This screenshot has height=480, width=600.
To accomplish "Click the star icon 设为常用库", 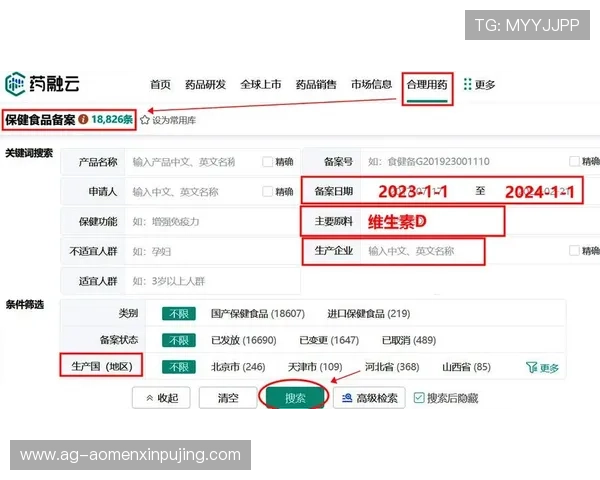I will coord(145,120).
